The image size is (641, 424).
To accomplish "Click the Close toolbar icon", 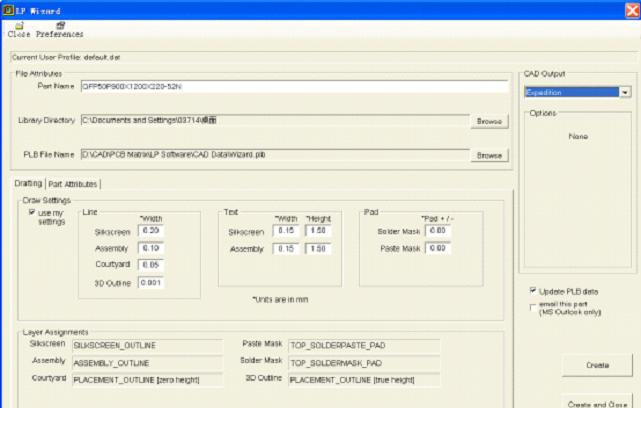I will (19, 30).
